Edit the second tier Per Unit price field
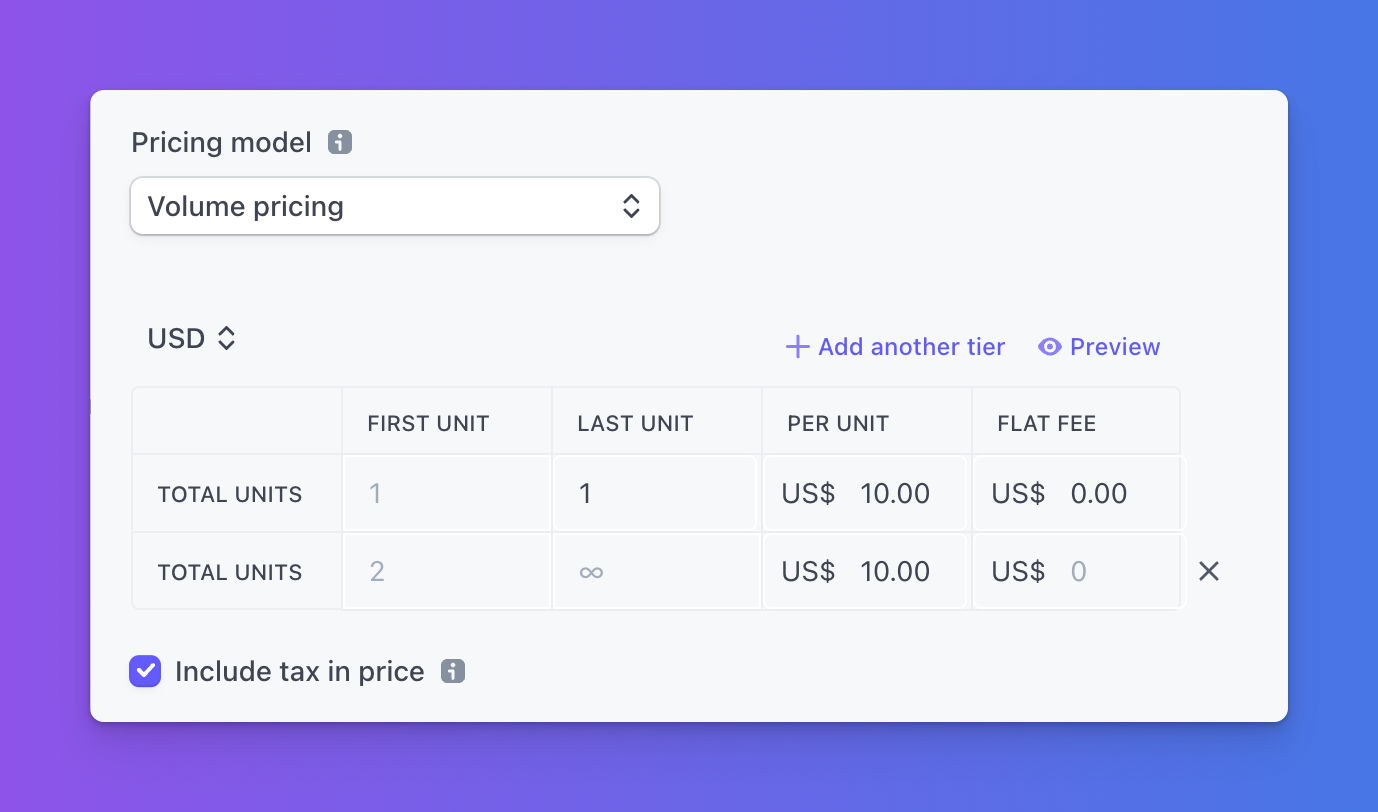The width and height of the screenshot is (1378, 812). click(866, 572)
